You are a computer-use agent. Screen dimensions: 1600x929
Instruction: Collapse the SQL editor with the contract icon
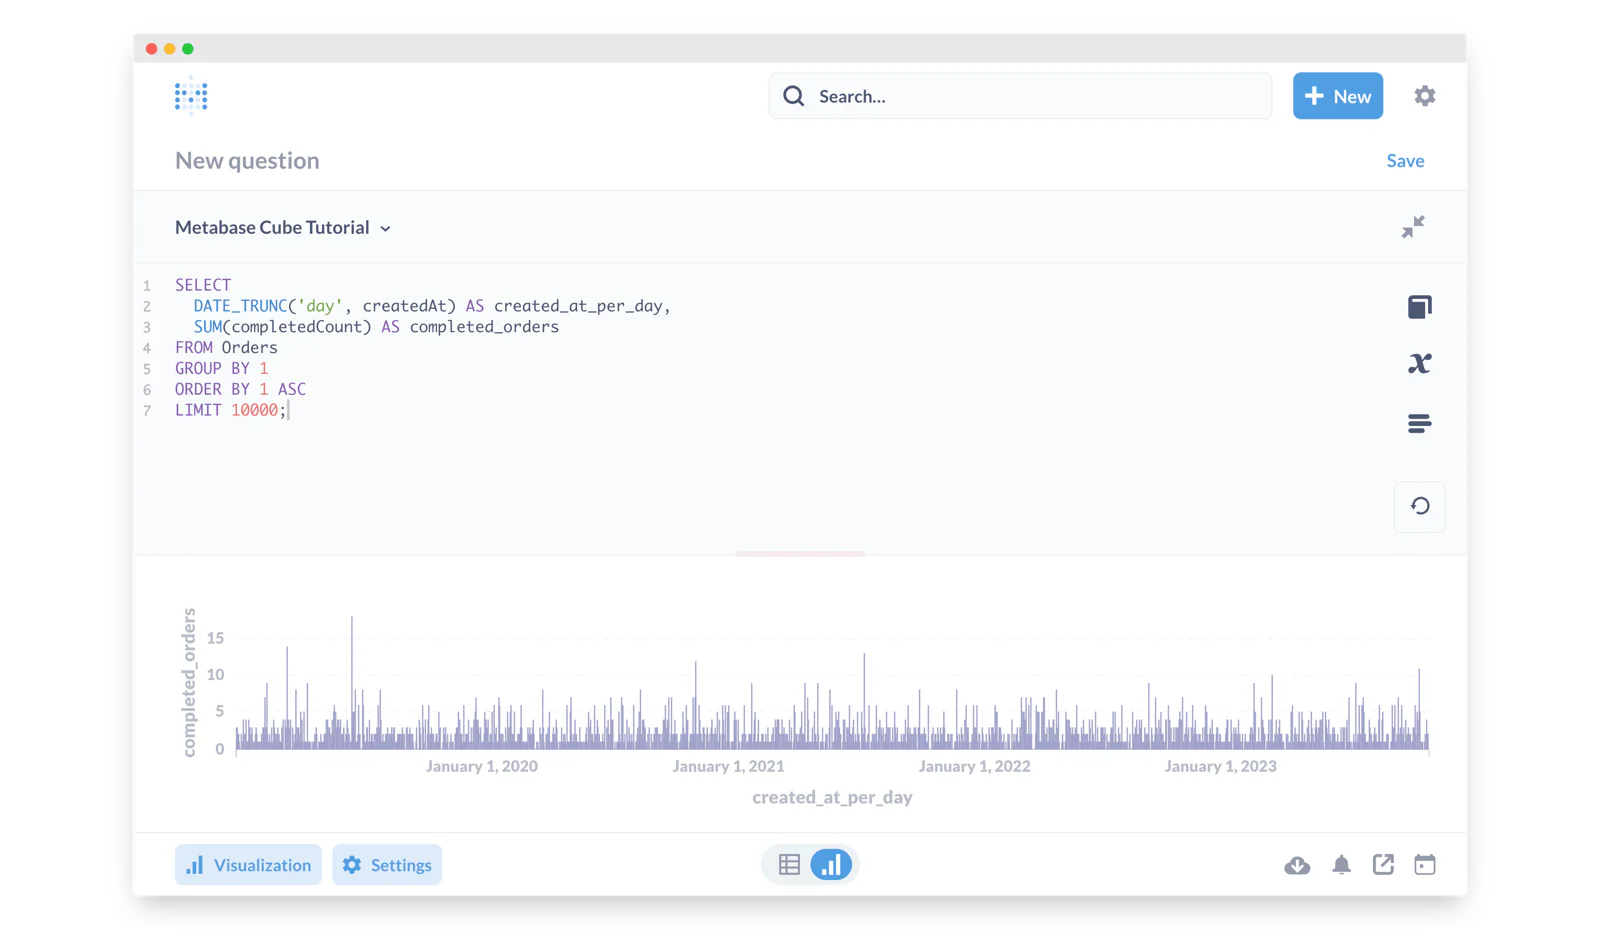click(1412, 227)
